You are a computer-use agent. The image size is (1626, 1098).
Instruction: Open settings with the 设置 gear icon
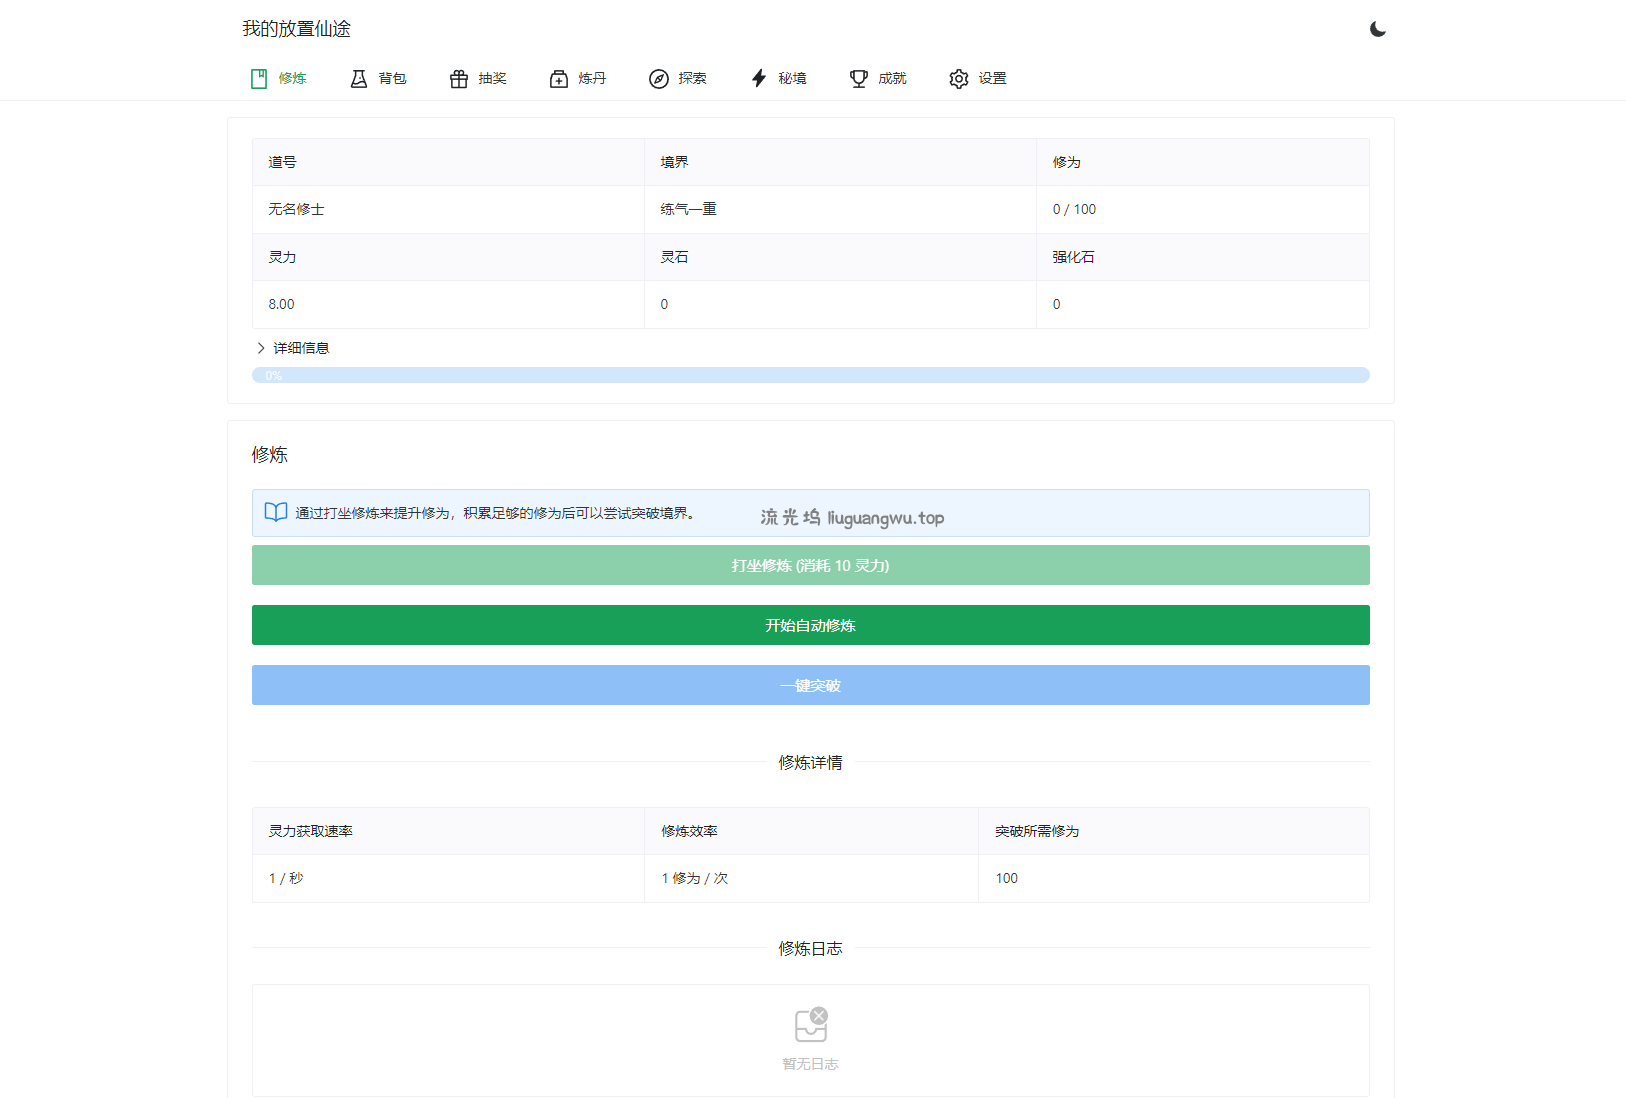coord(958,78)
